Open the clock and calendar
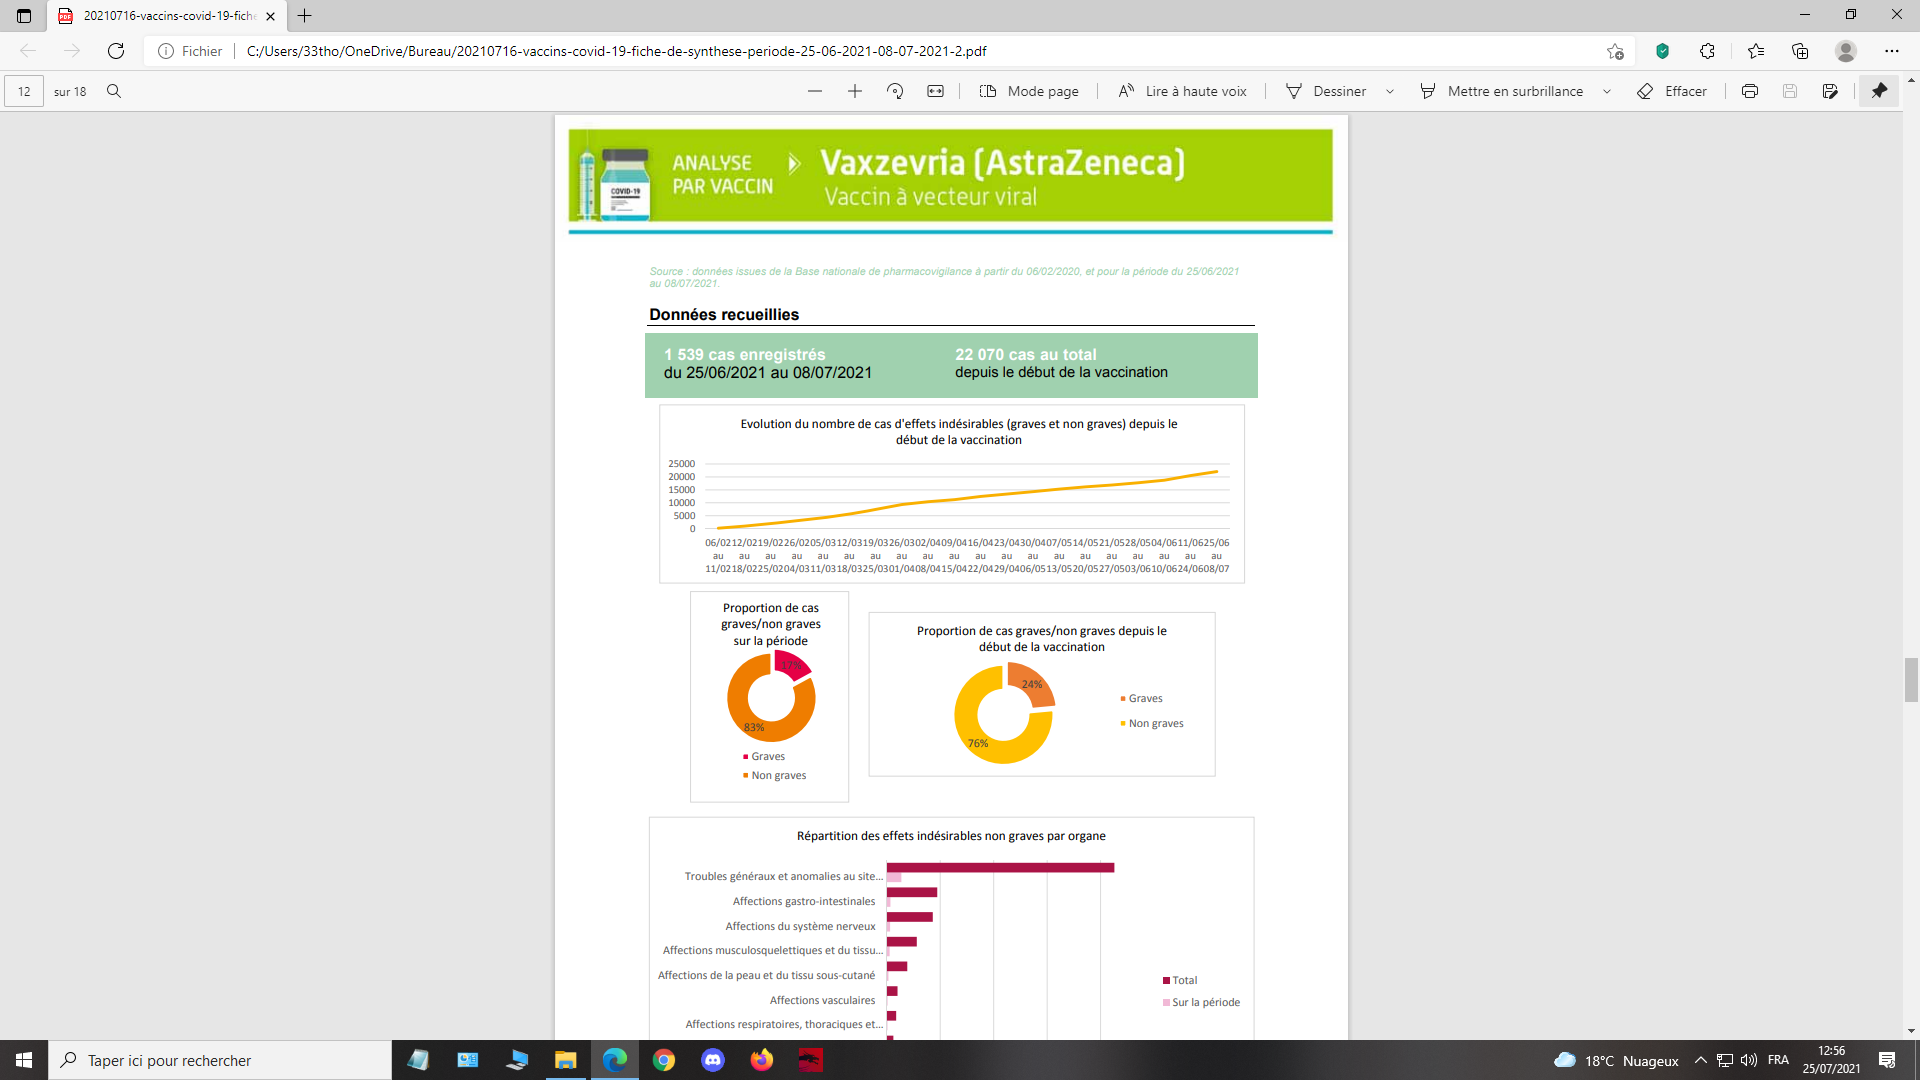 (1831, 1060)
